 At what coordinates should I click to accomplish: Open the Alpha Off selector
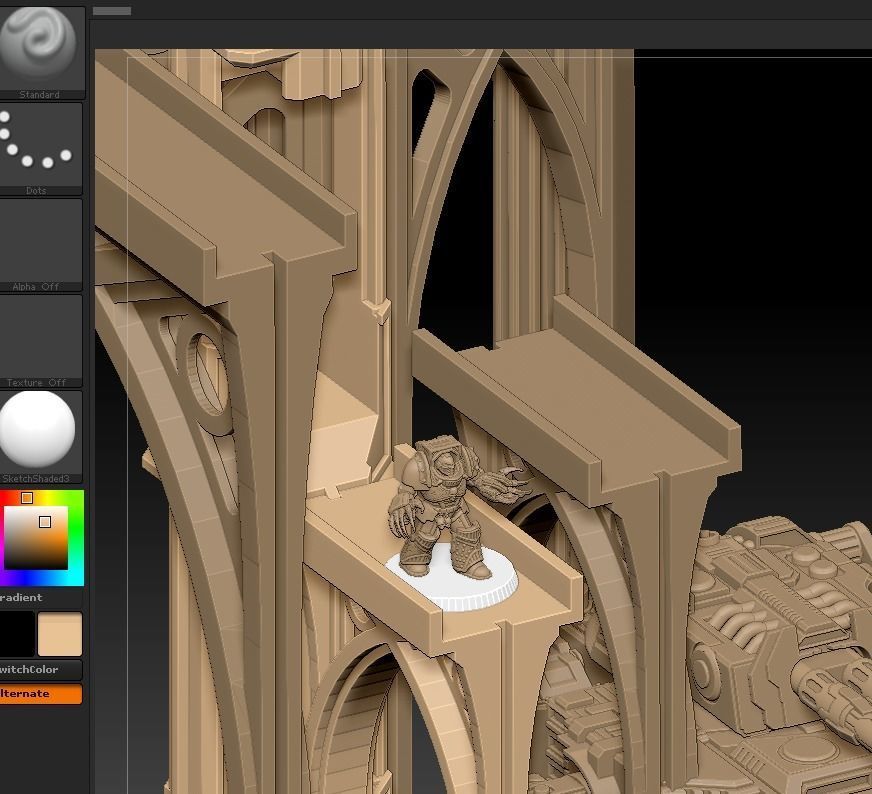(x=40, y=245)
